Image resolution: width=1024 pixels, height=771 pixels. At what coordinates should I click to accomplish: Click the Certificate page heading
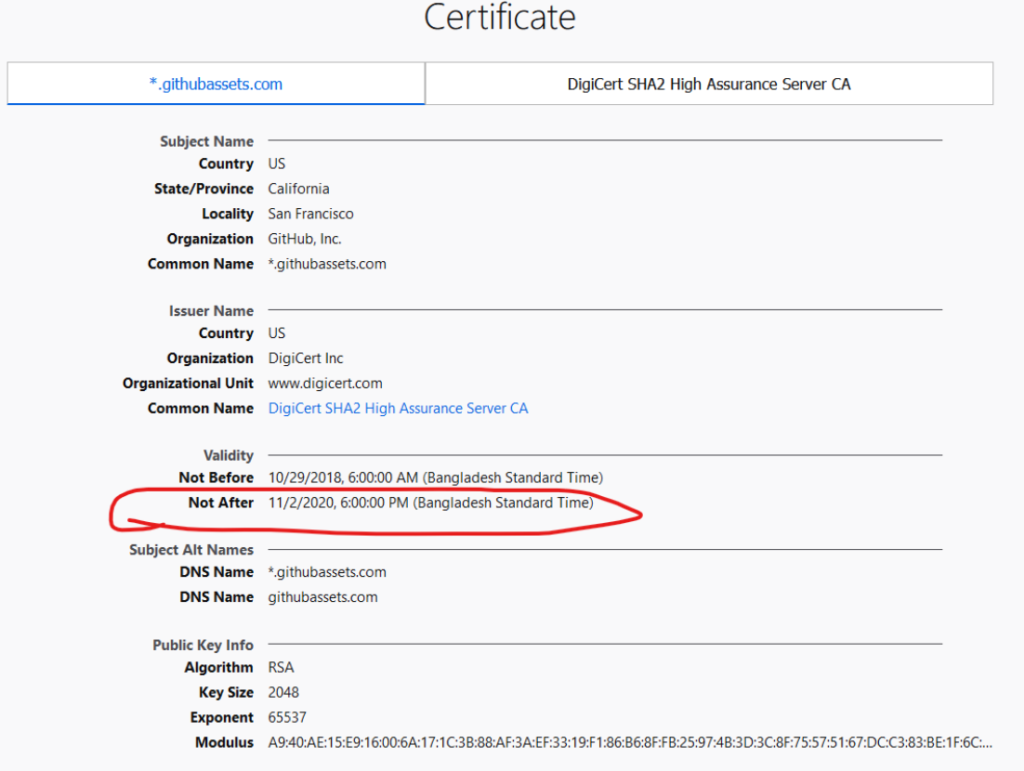[500, 17]
